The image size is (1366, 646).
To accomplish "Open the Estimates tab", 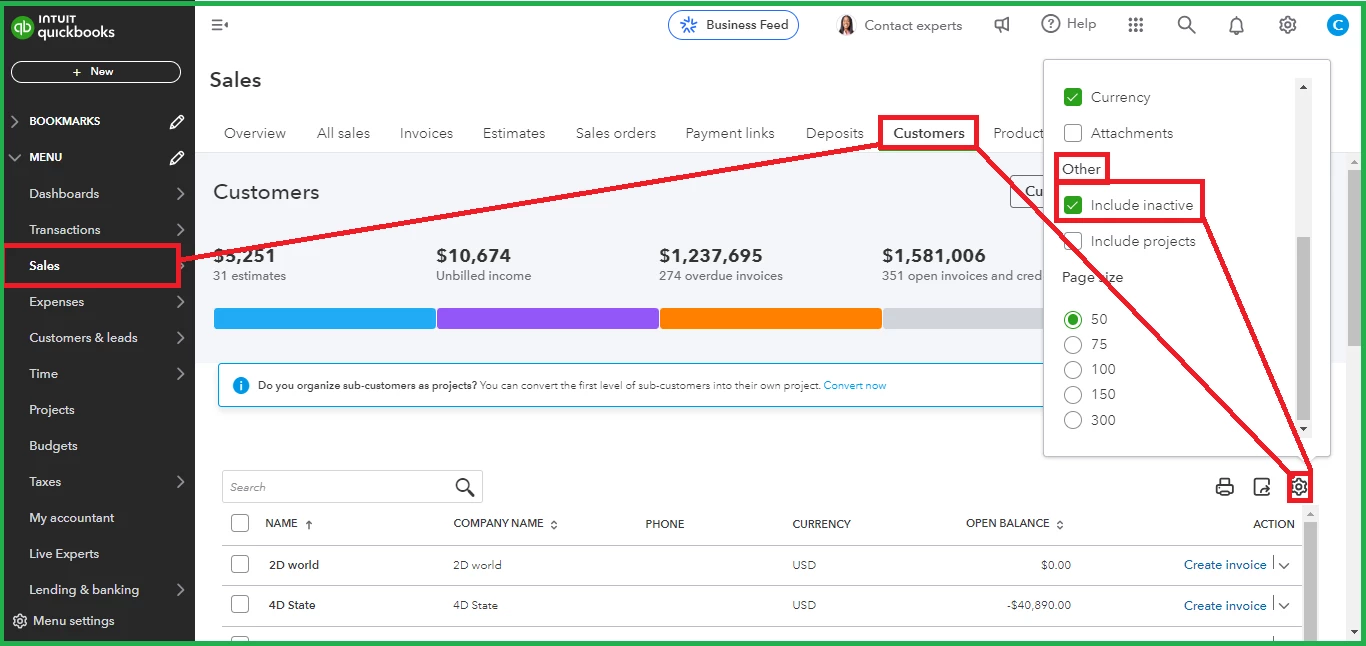I will pyautogui.click(x=514, y=133).
